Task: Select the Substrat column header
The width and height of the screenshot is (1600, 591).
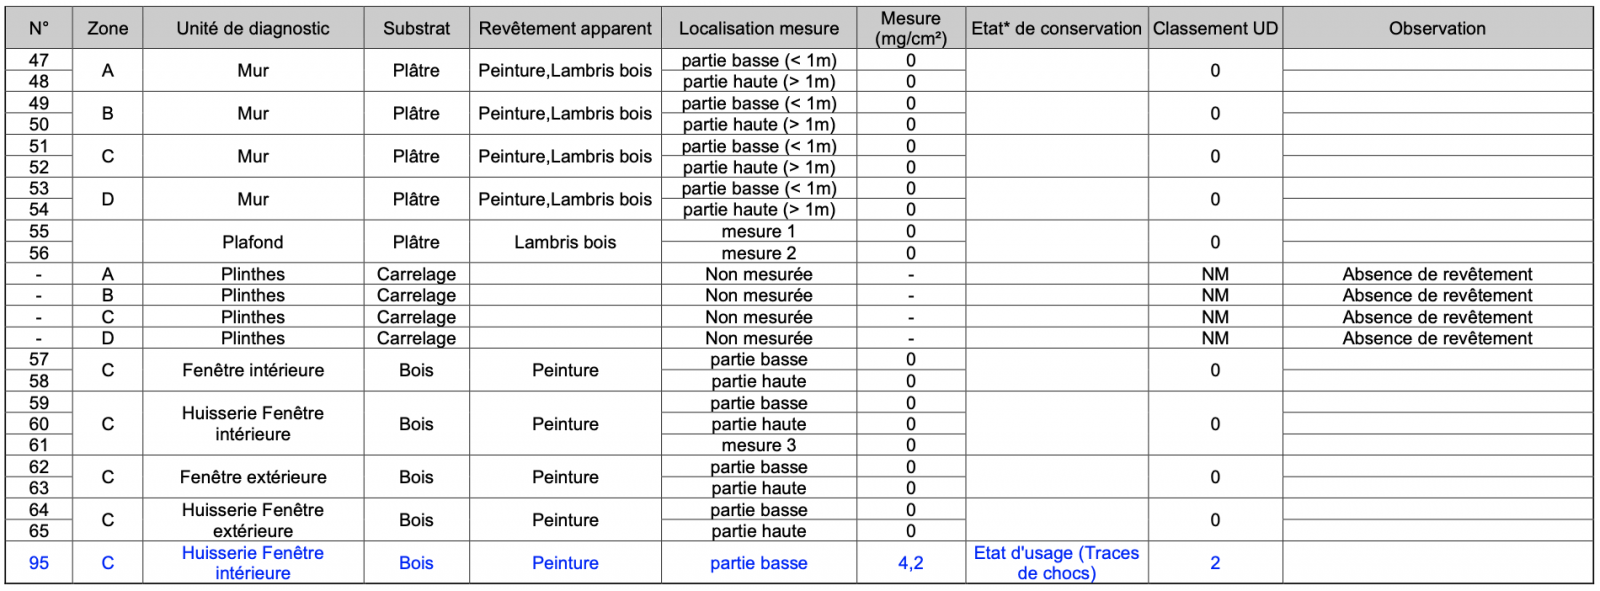Action: click(416, 28)
